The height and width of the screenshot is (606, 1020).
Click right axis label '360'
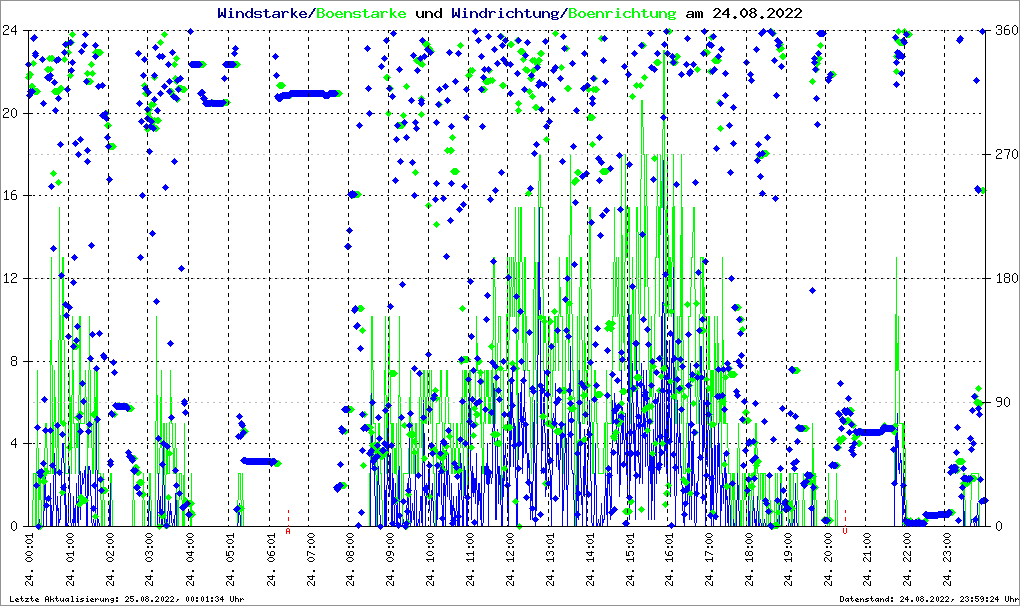click(1008, 30)
